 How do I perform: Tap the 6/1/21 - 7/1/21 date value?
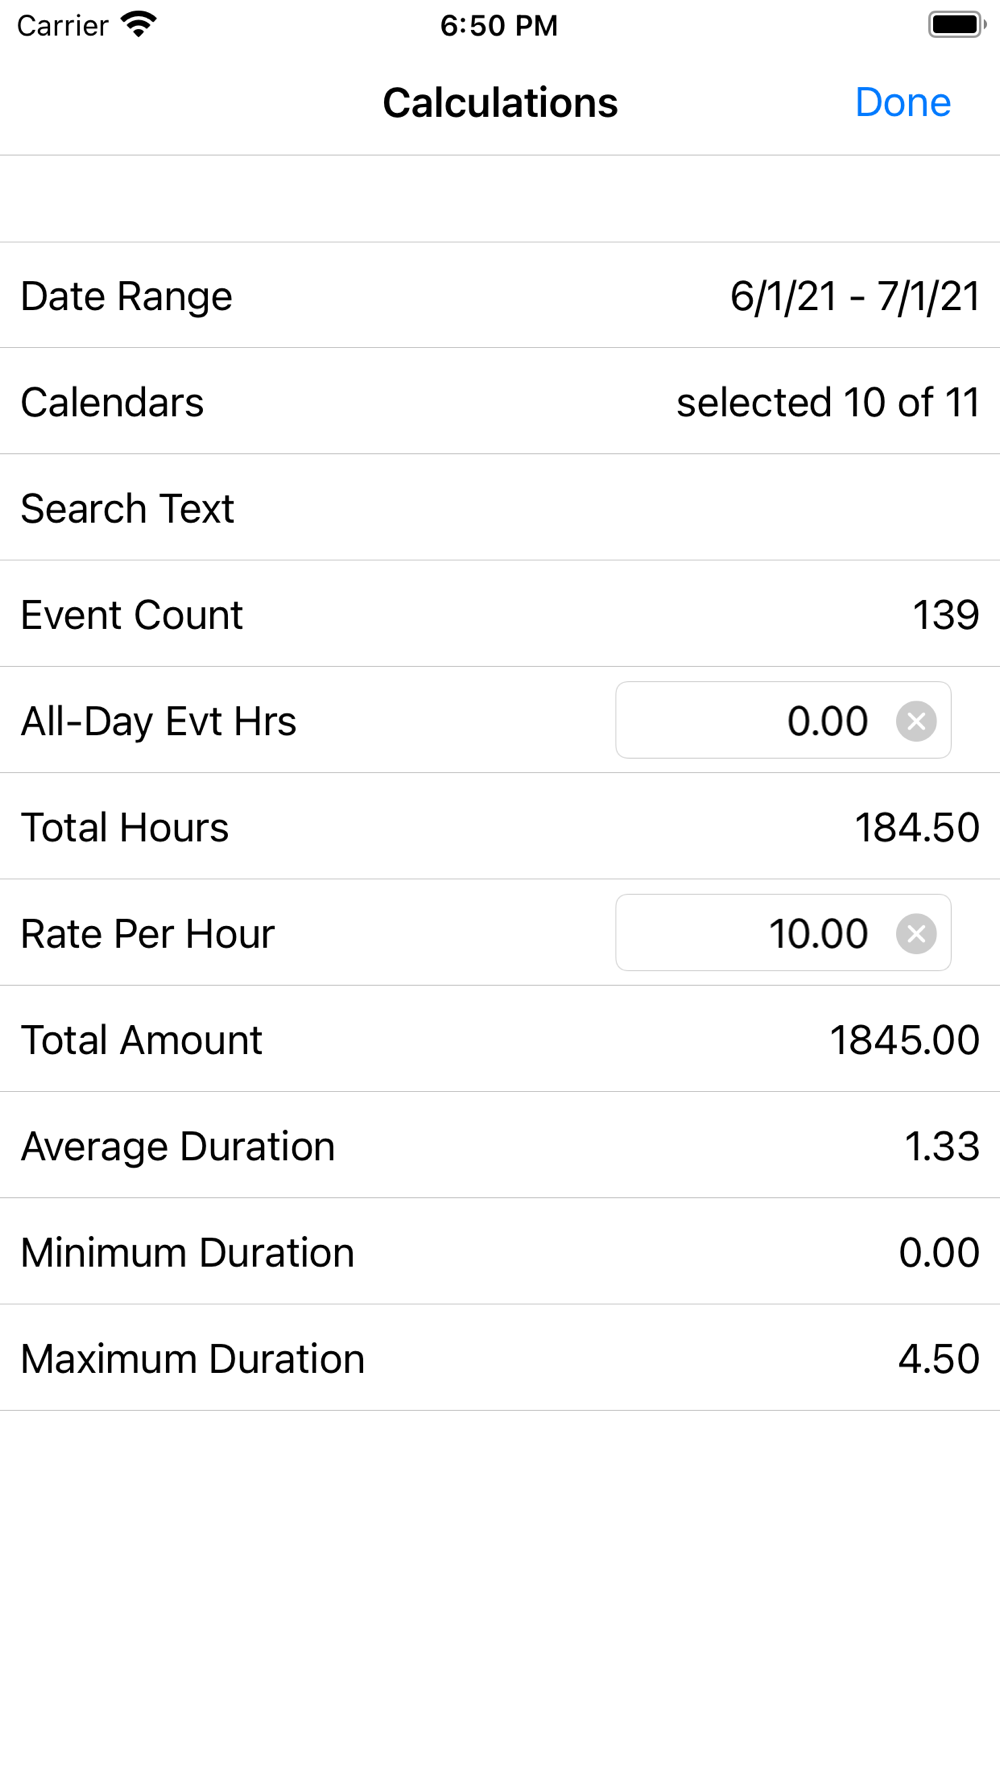pyautogui.click(x=854, y=296)
